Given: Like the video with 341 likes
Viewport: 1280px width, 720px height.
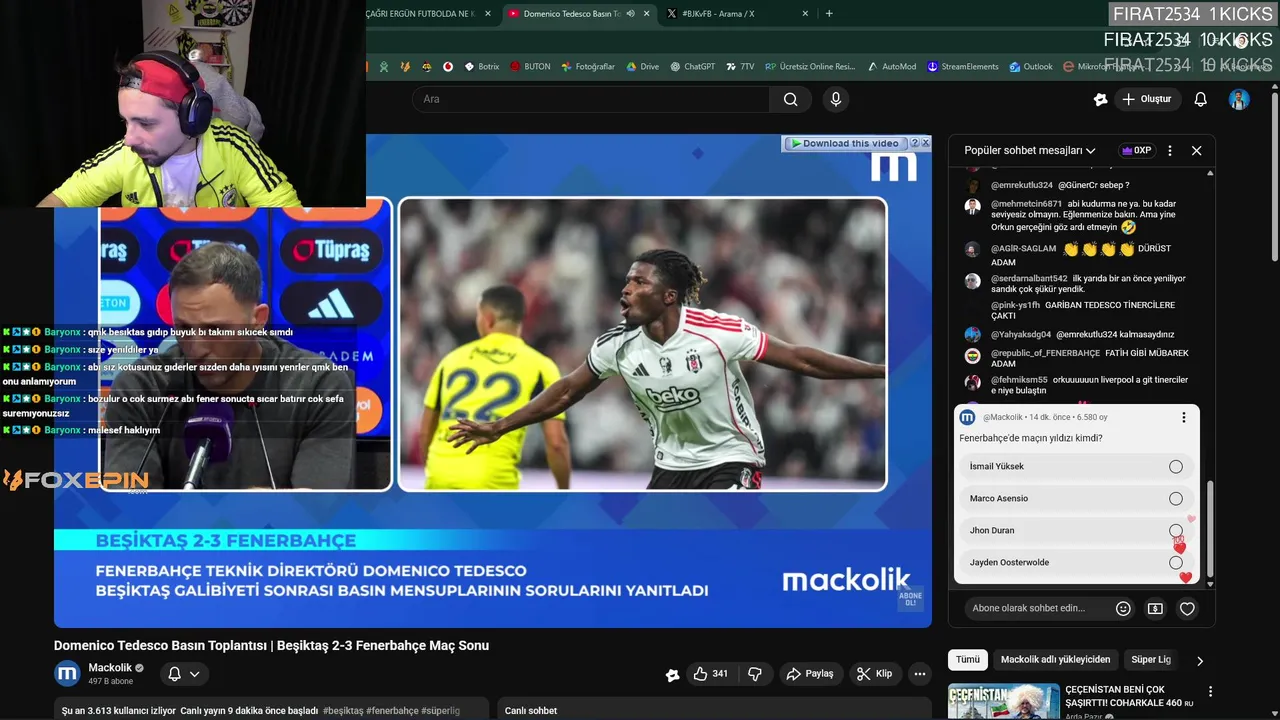Looking at the screenshot, I should click(x=711, y=674).
